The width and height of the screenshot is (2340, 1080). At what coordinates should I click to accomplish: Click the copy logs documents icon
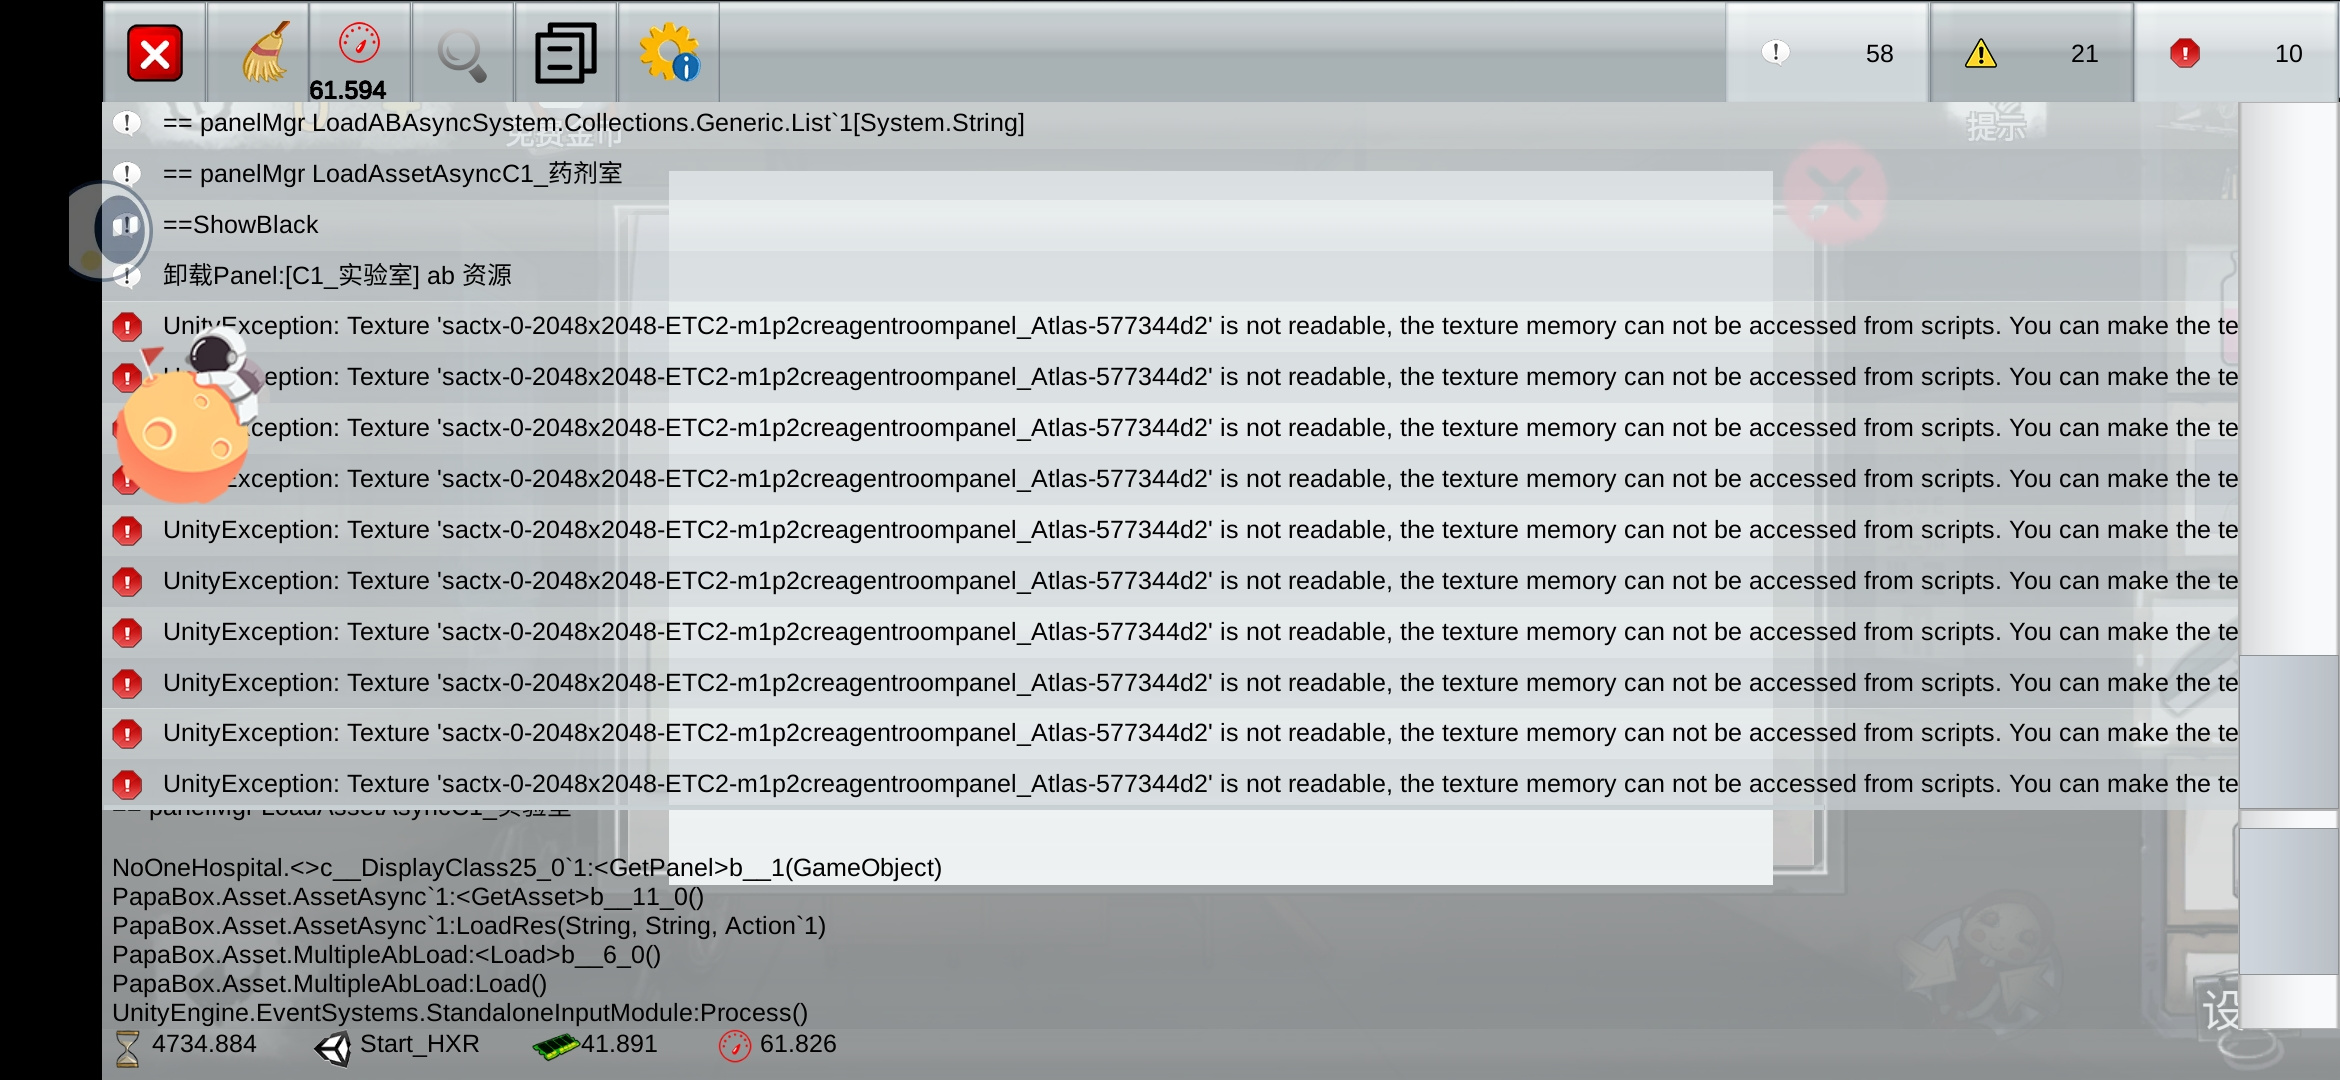(565, 53)
